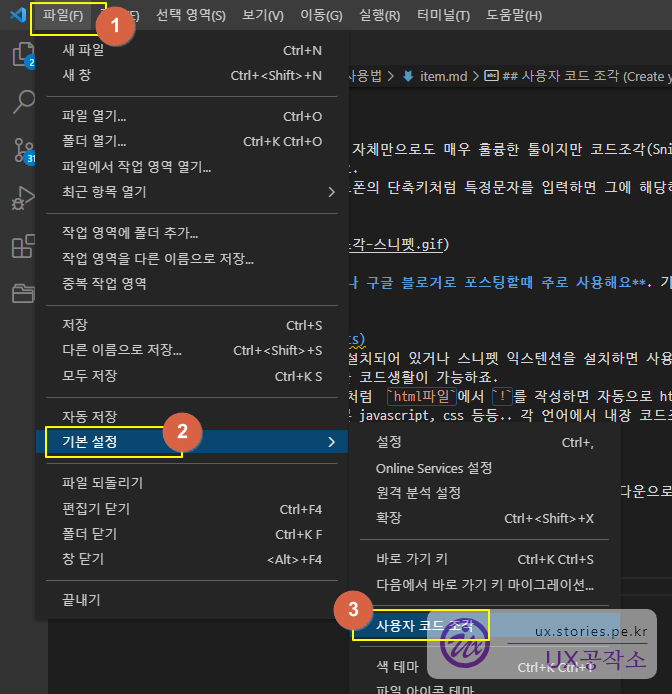Open the 이동(G) menu
The height and width of the screenshot is (694, 672).
(321, 15)
